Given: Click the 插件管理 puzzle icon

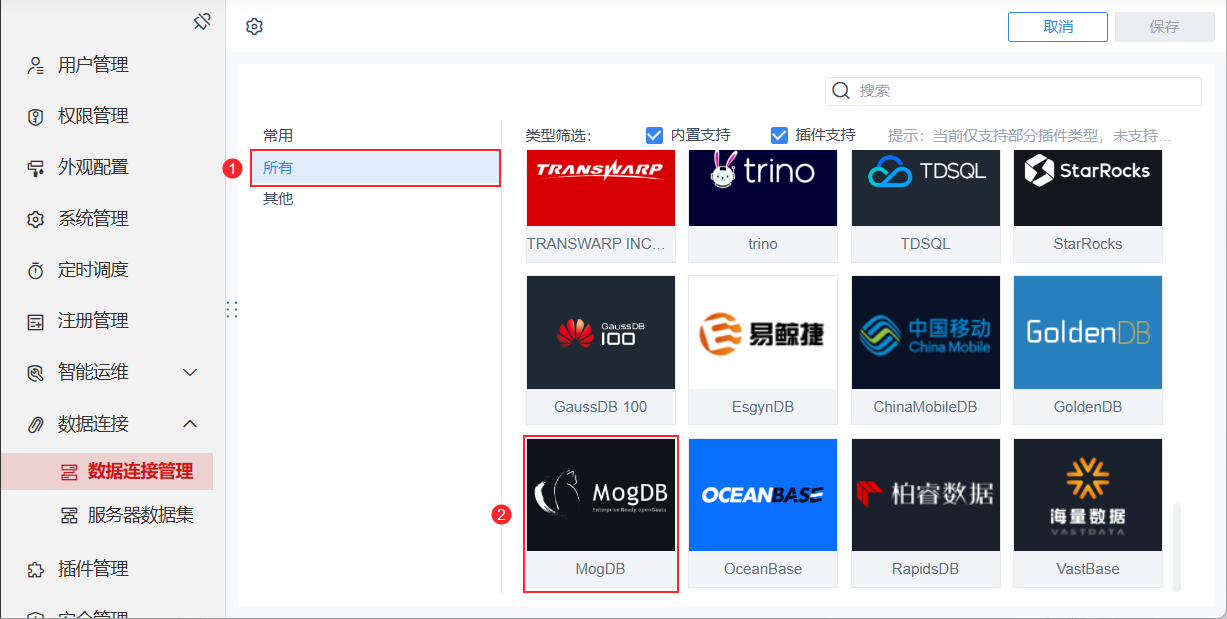Looking at the screenshot, I should 36,569.
